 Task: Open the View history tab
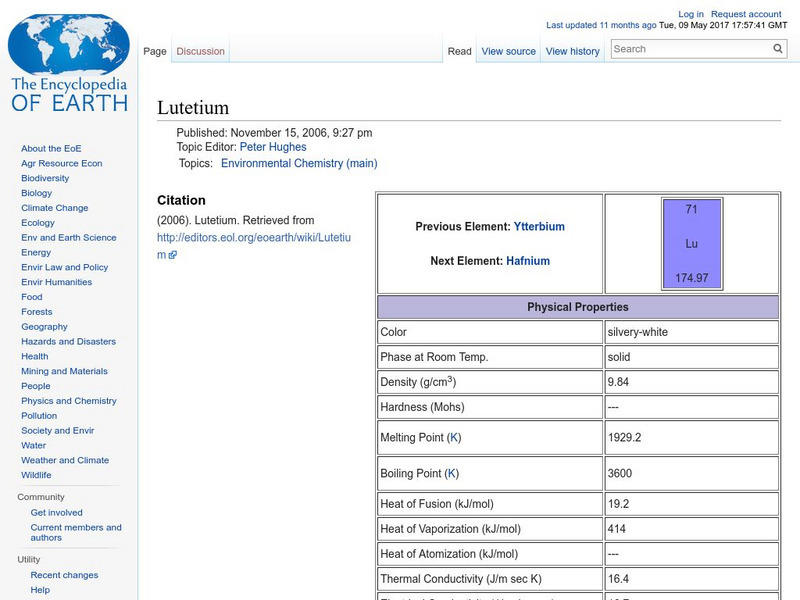(572, 51)
